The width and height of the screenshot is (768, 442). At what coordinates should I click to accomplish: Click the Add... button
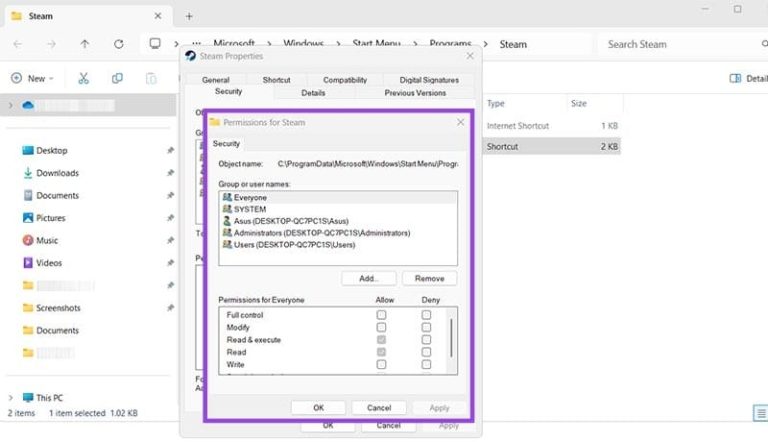pyautogui.click(x=369, y=279)
